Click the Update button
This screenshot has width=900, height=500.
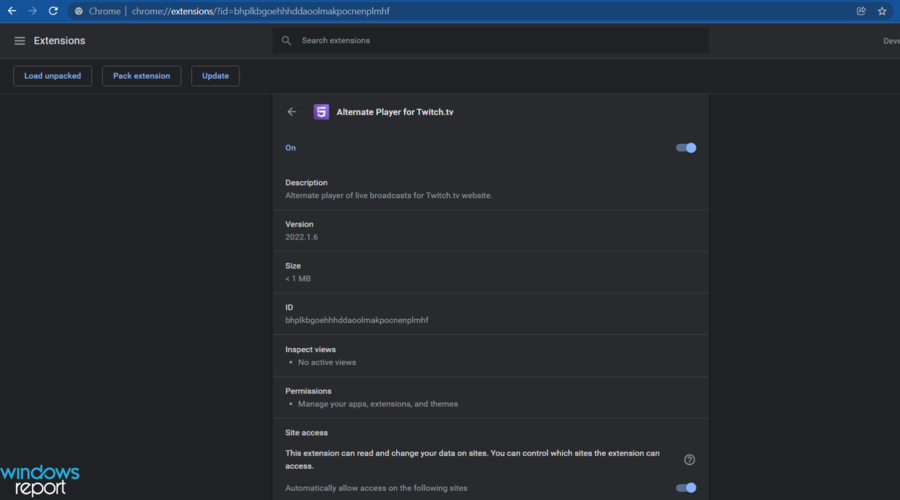[215, 76]
